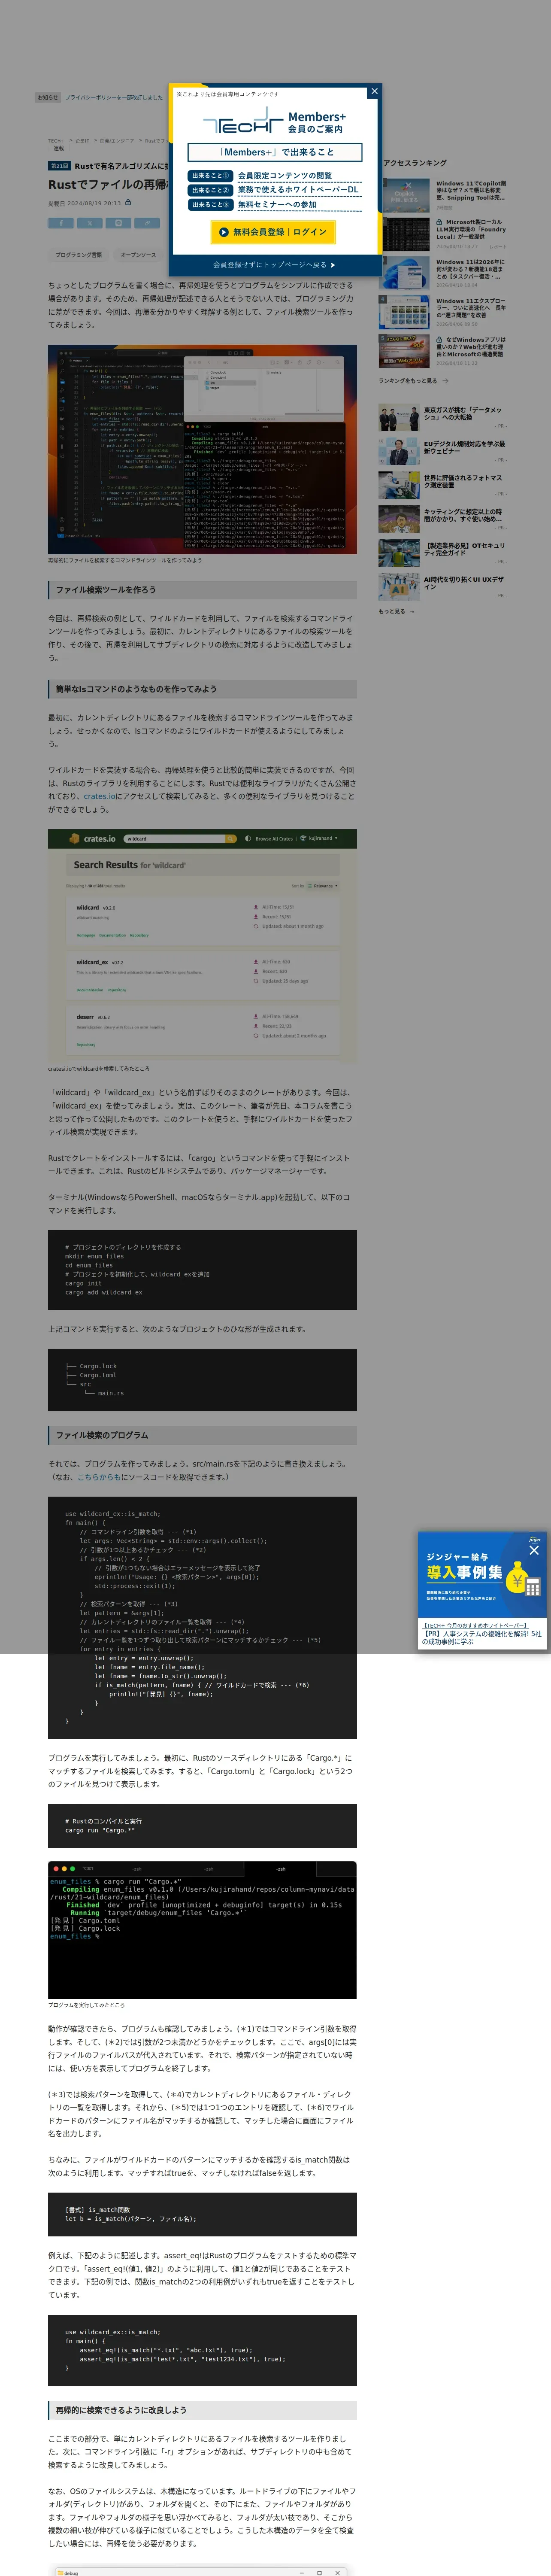Open Windows 11 Explorer speed-up ranking article

tap(471, 308)
